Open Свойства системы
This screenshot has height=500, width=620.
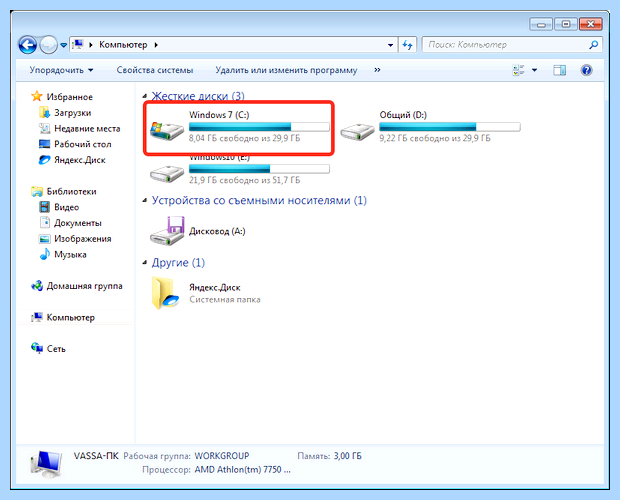click(x=155, y=70)
